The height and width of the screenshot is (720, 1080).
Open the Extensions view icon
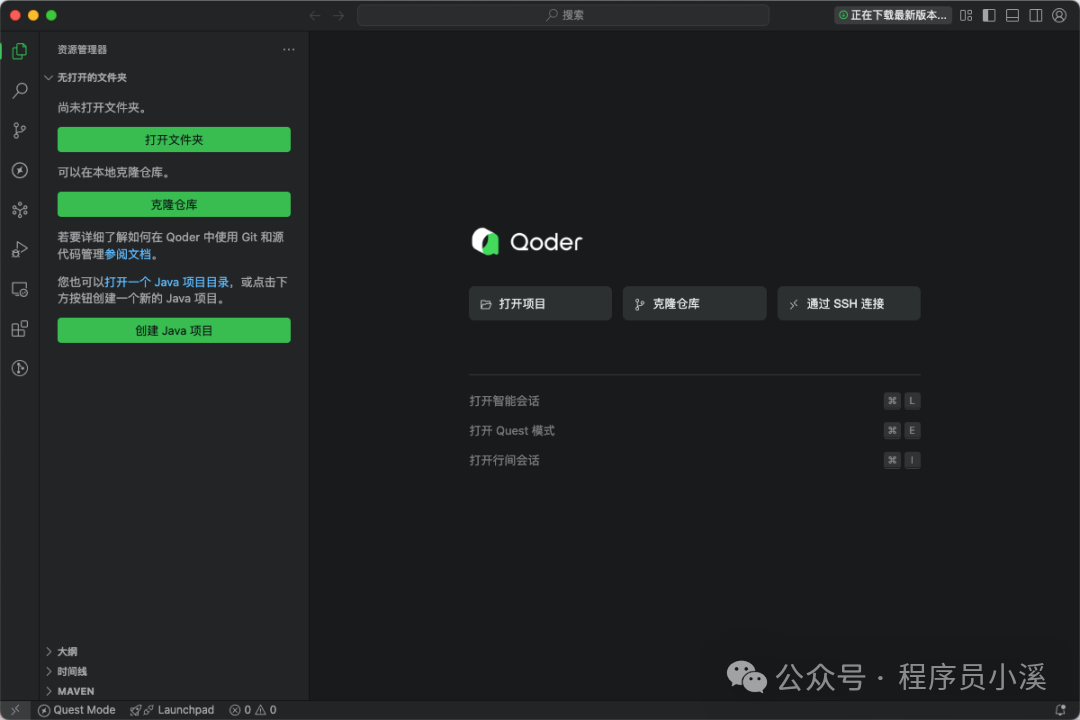point(19,329)
